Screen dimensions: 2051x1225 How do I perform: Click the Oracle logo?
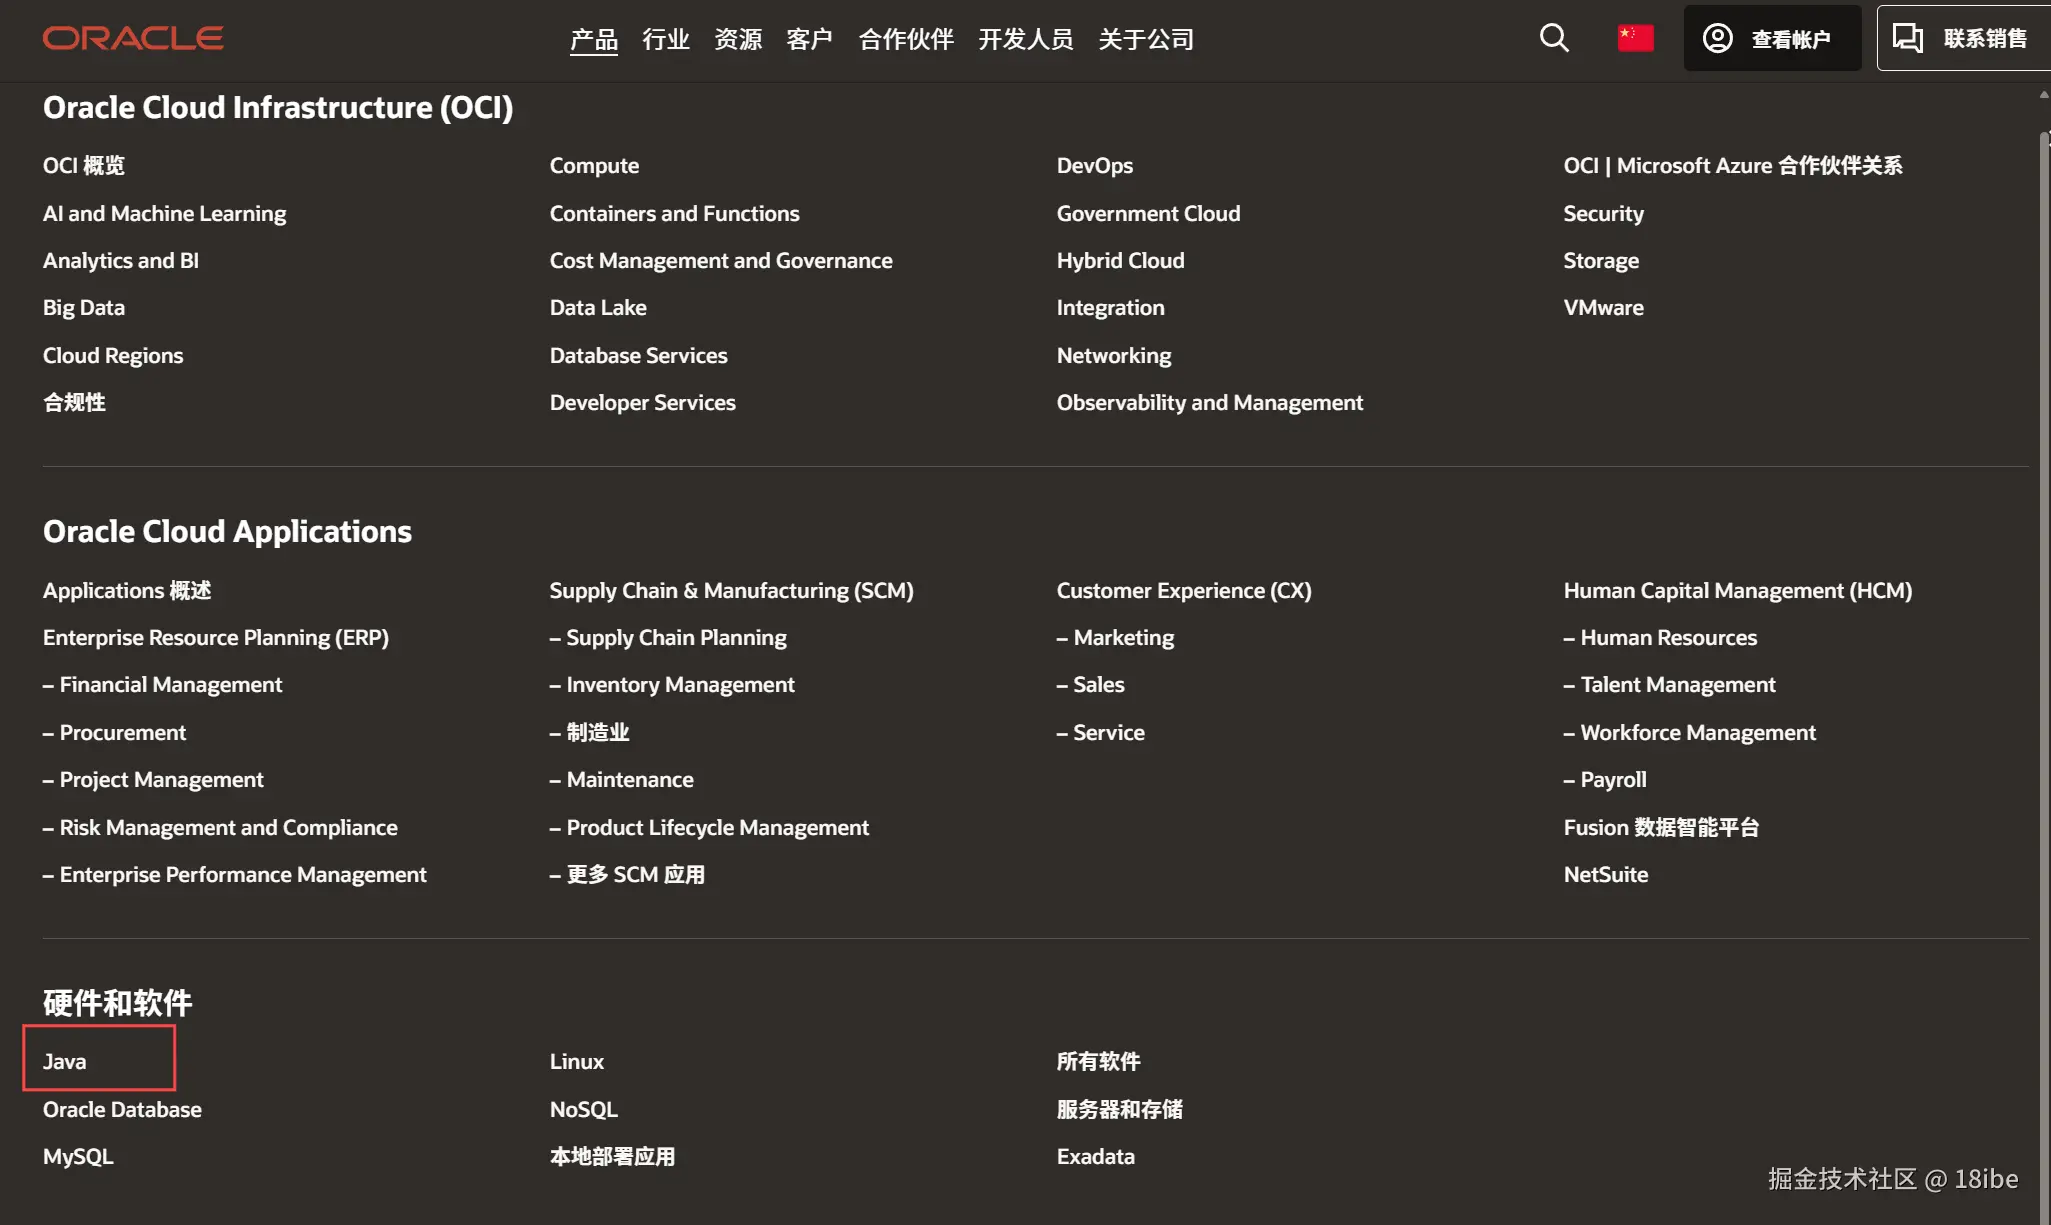tap(133, 38)
